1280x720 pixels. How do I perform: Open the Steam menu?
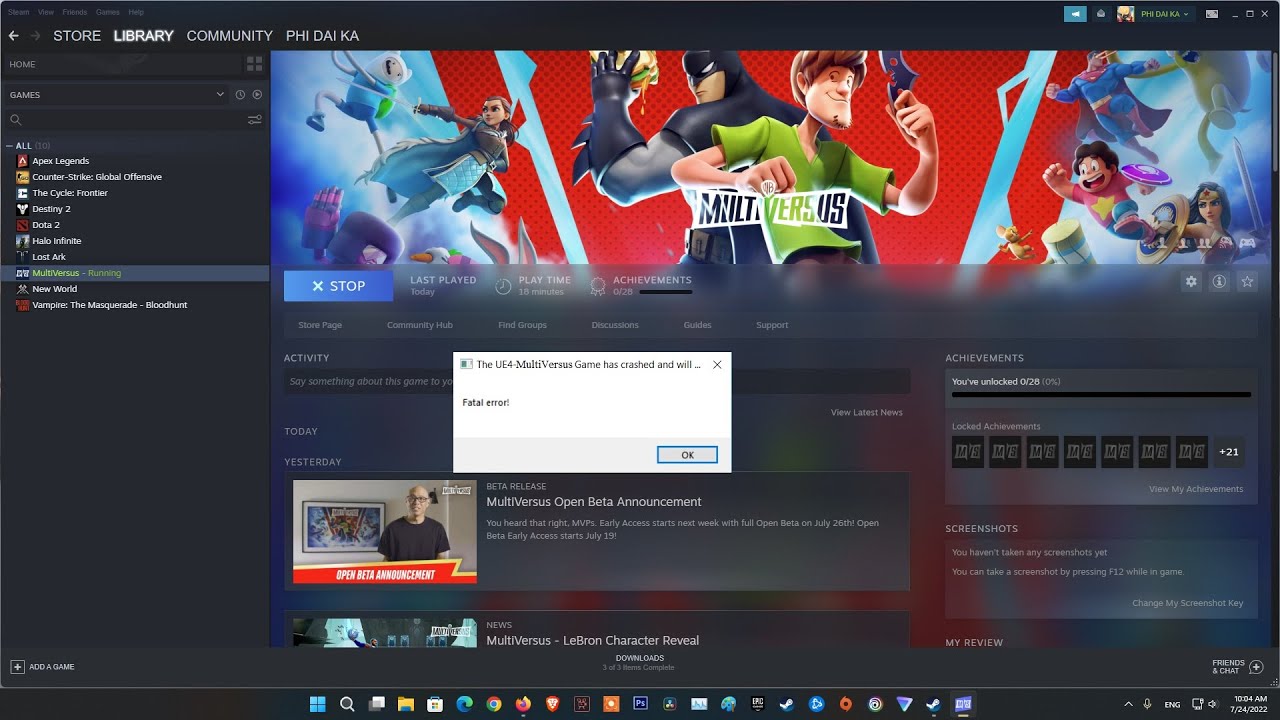tap(18, 12)
